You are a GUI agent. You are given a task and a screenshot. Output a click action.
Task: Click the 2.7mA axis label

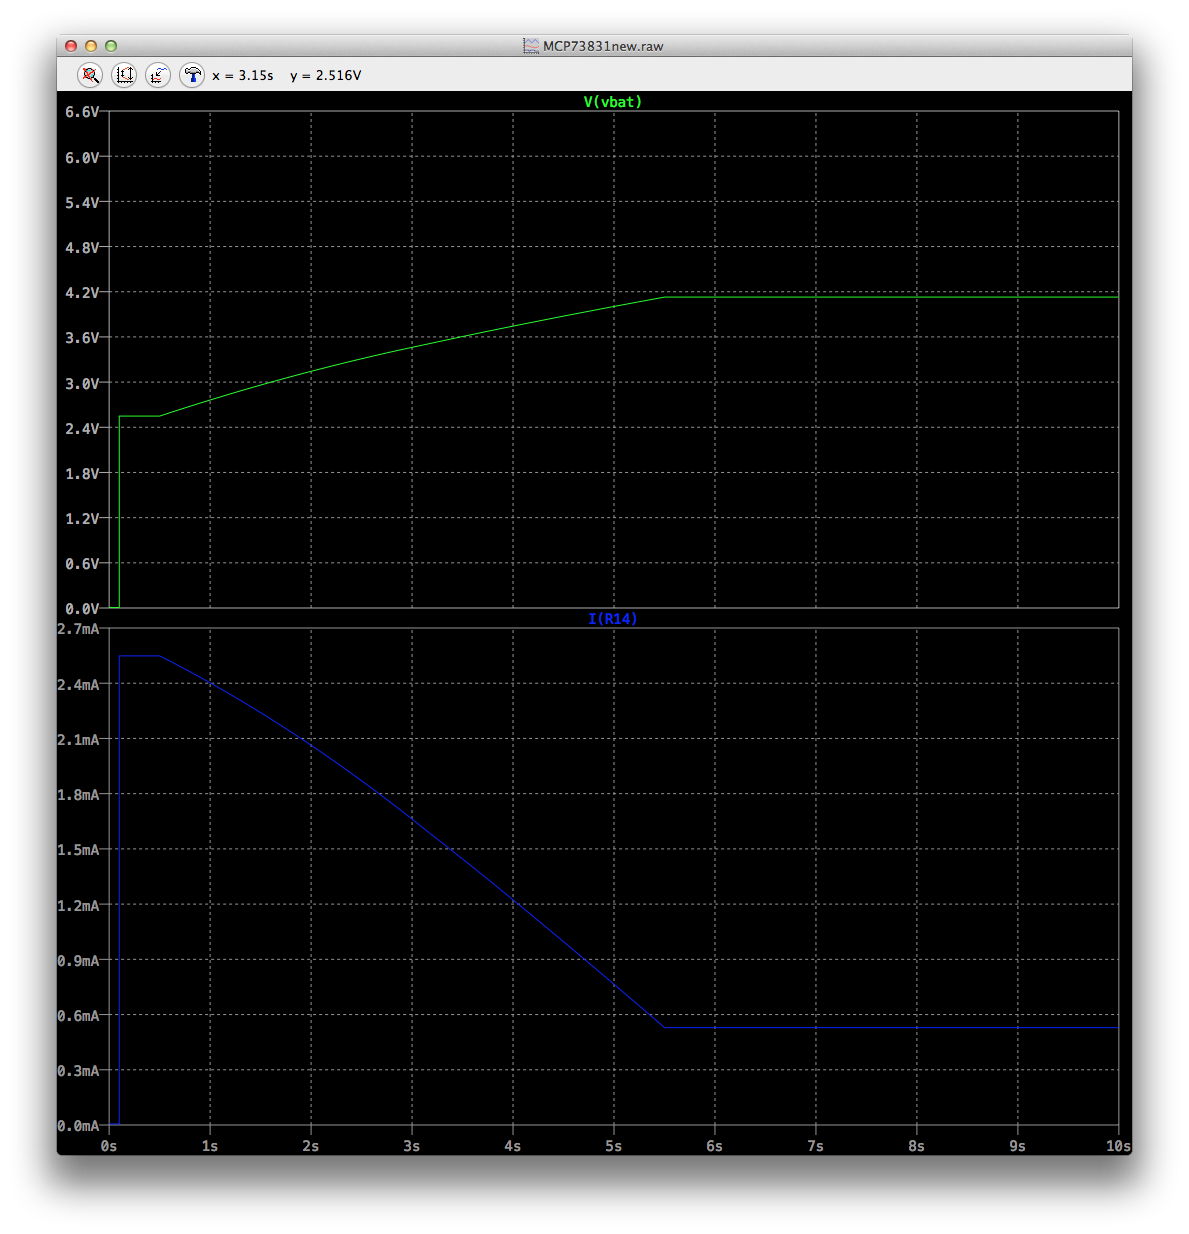(x=78, y=629)
